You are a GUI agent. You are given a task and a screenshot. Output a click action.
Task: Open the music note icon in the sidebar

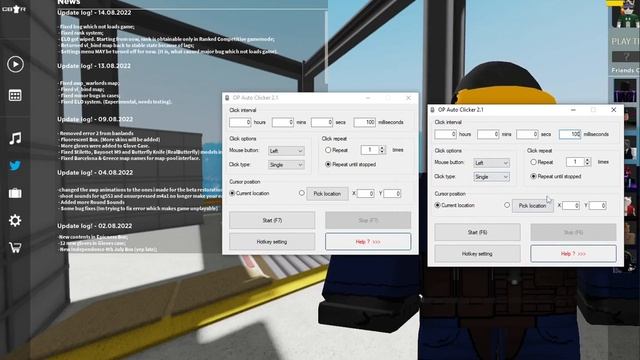(x=15, y=138)
